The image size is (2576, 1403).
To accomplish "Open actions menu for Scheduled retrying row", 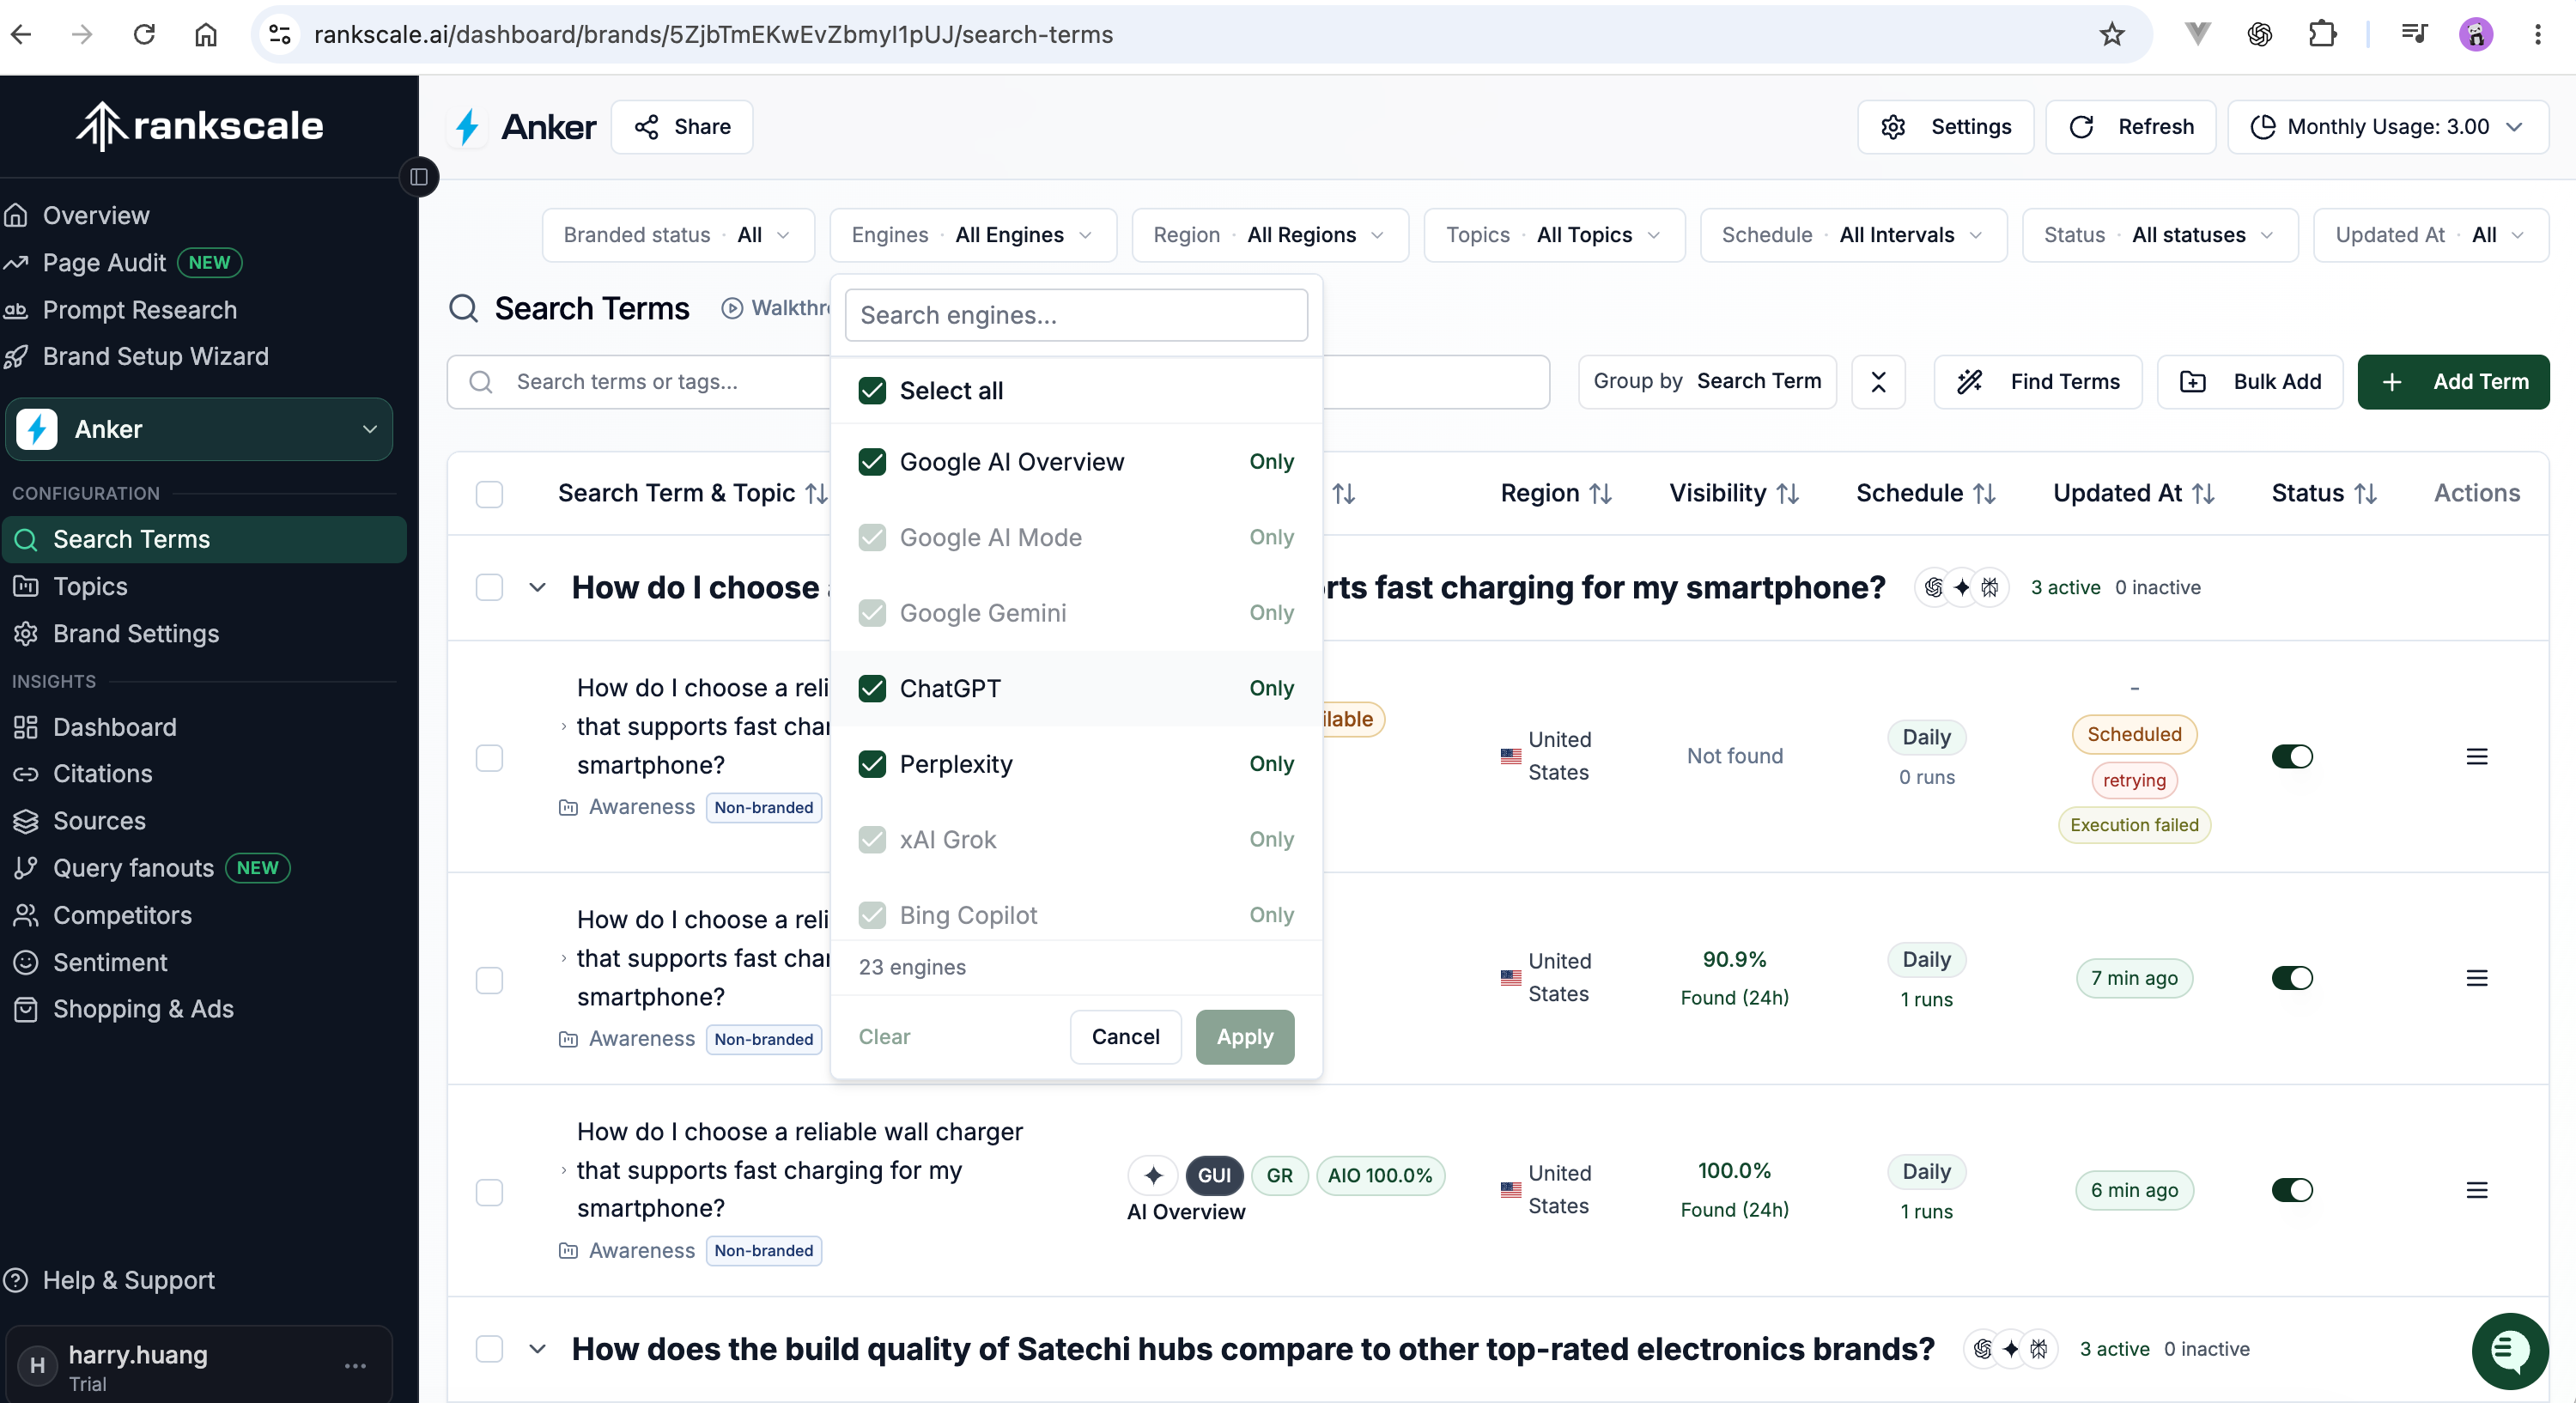I will pyautogui.click(x=2477, y=757).
